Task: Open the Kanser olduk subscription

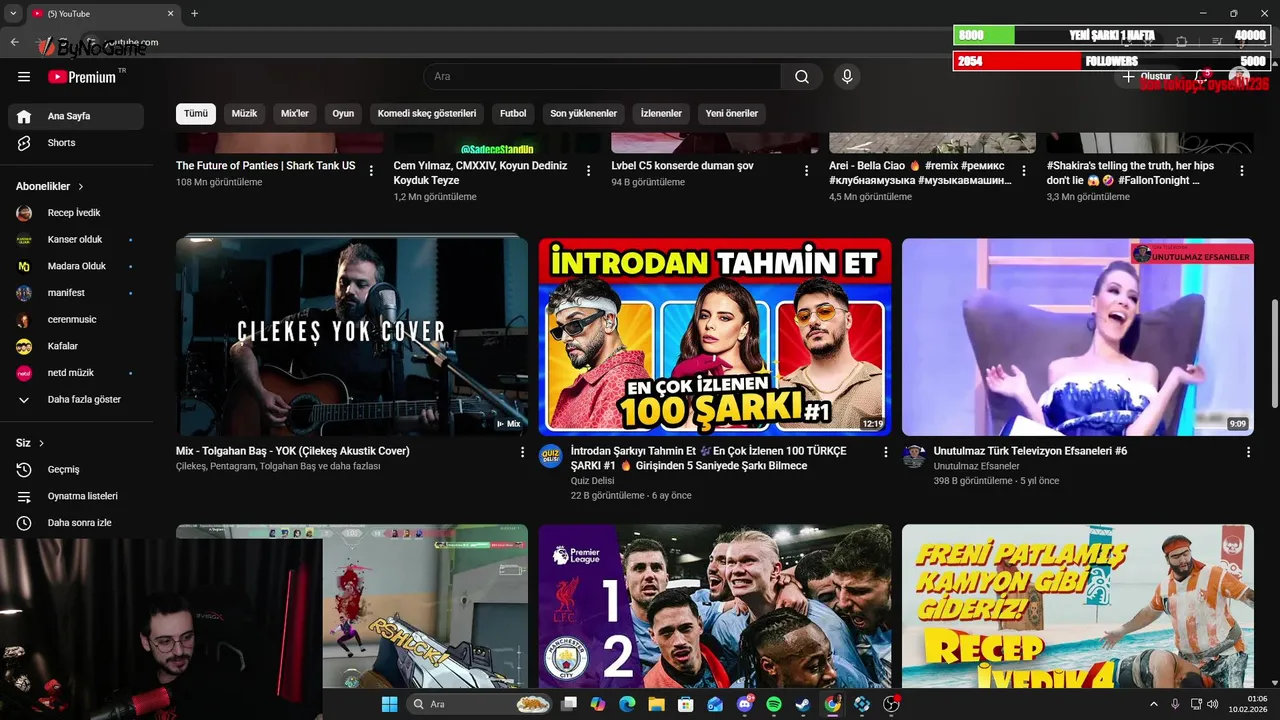Action: point(76,240)
